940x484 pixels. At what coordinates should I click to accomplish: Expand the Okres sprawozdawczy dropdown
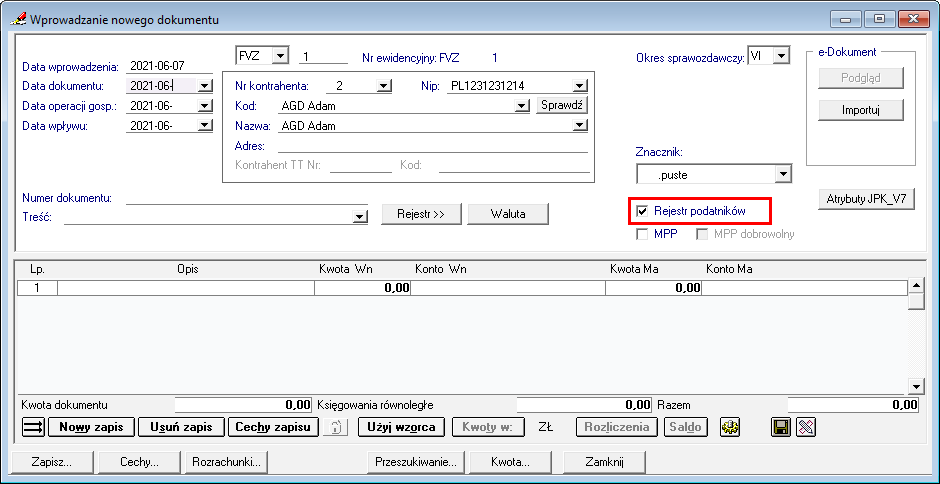pos(782,56)
